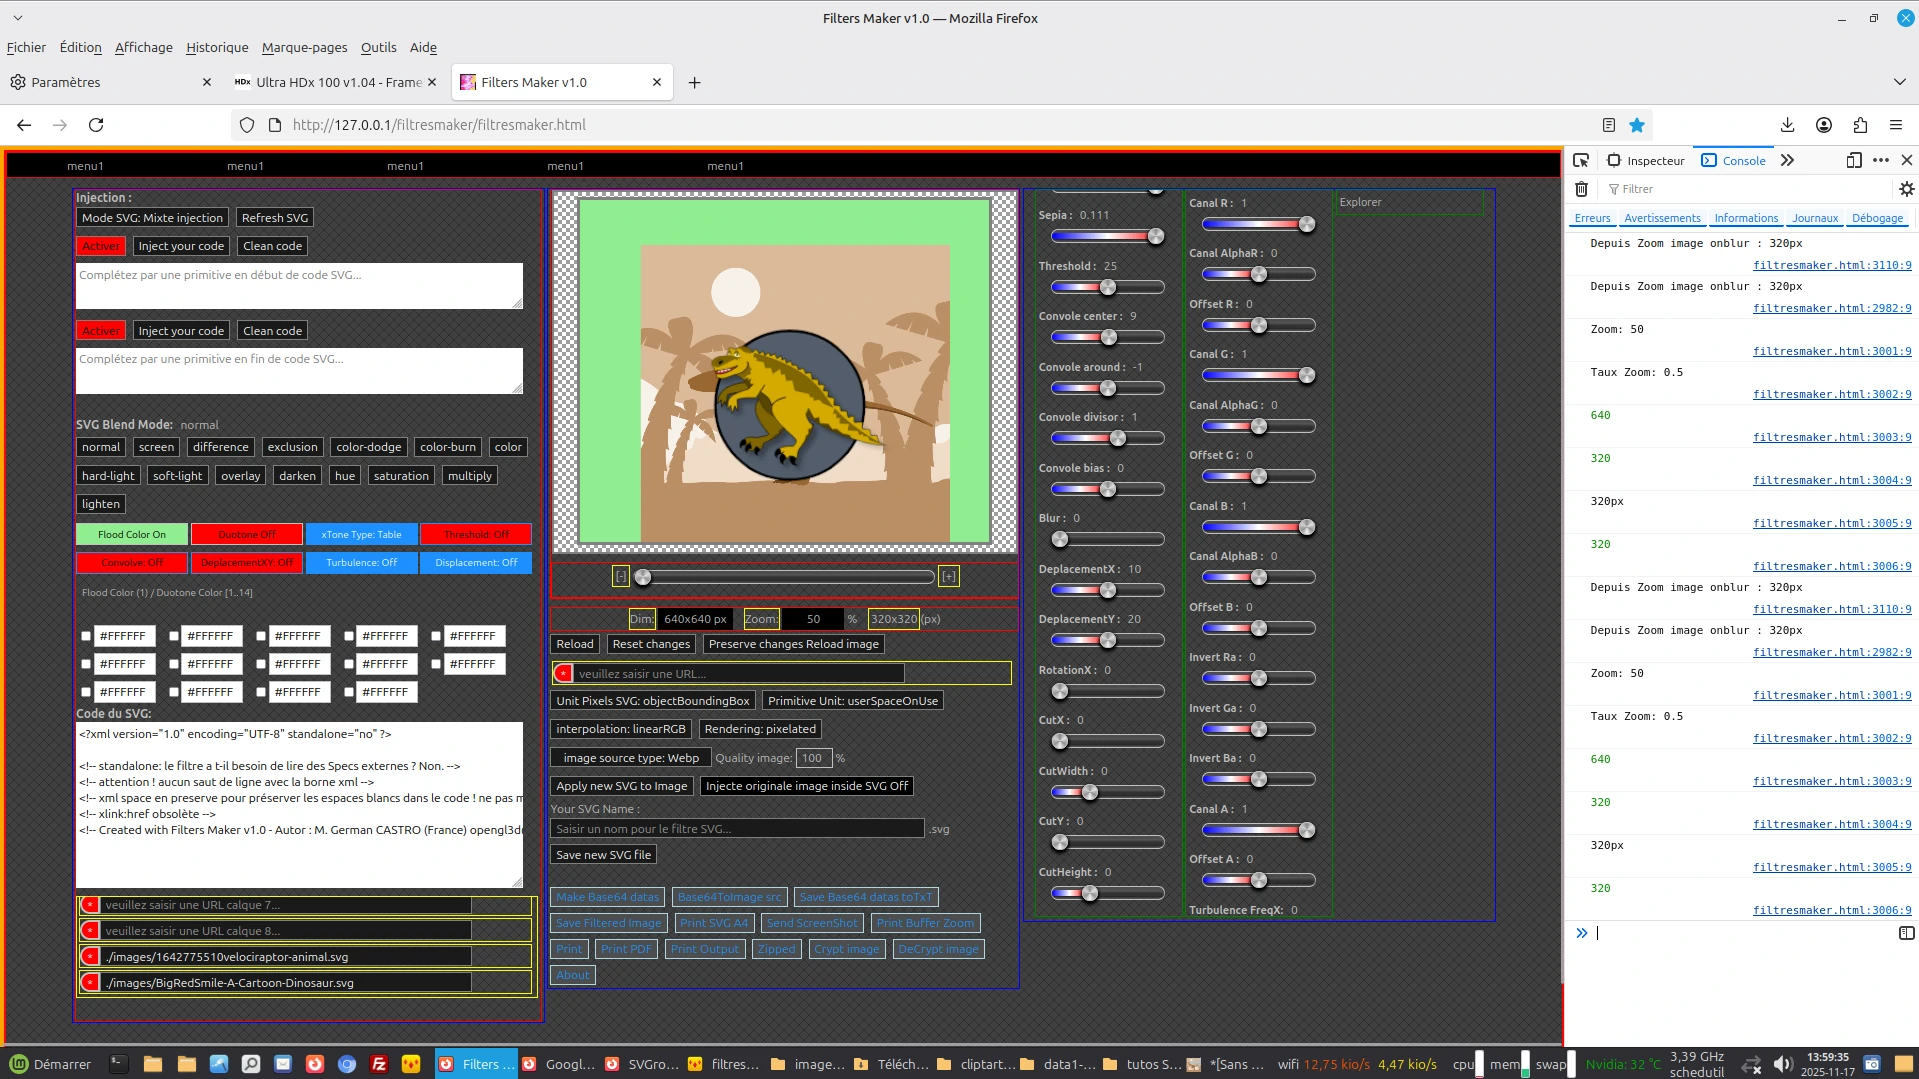Click Apply new SVG to Image
Image resolution: width=1919 pixels, height=1079 pixels.
click(x=622, y=786)
